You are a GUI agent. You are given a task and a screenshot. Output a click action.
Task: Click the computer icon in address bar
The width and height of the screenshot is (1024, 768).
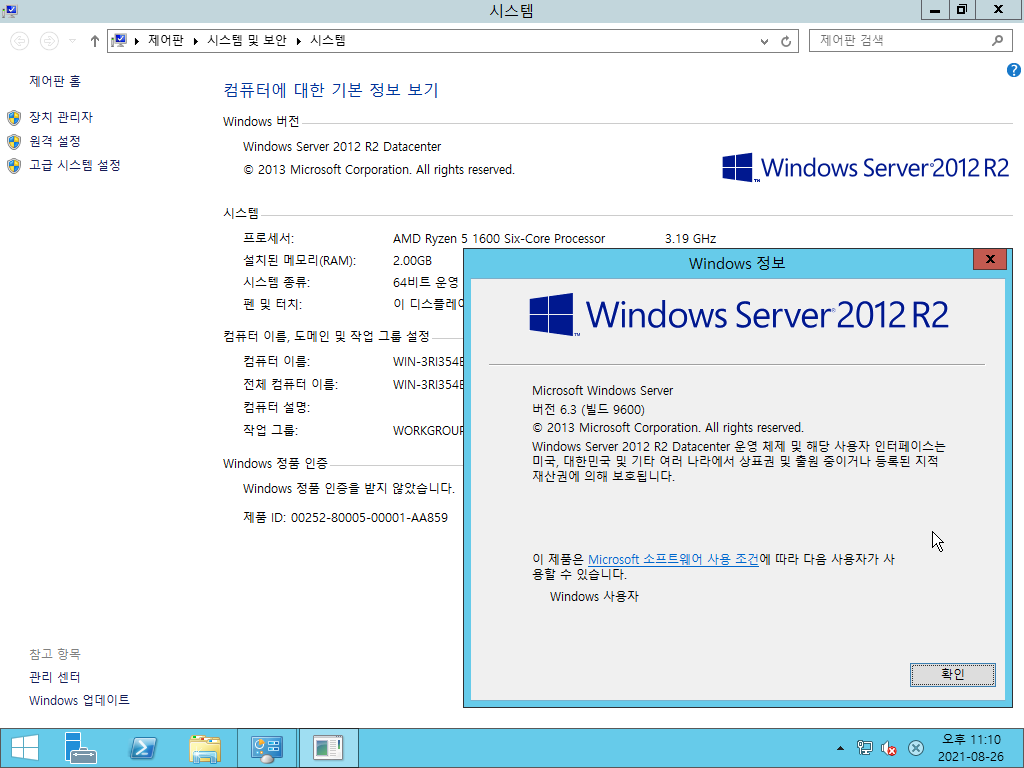point(119,40)
